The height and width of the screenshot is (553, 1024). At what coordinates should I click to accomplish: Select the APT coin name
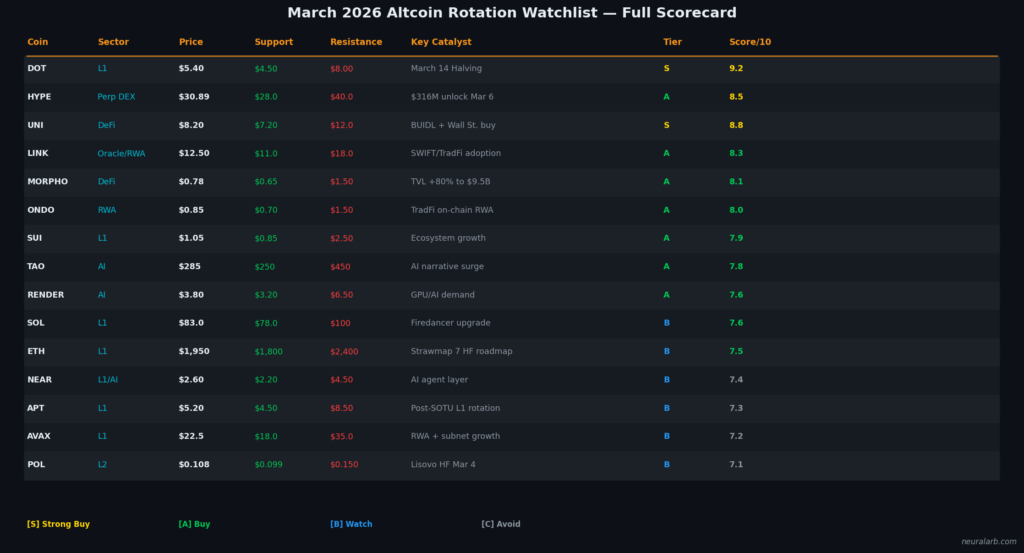[35, 408]
